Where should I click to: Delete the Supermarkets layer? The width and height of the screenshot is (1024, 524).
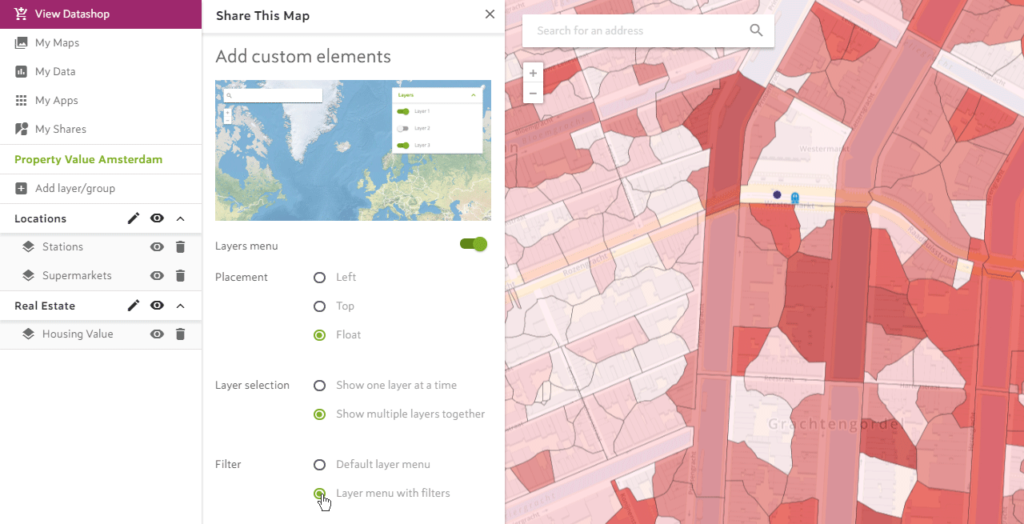pyautogui.click(x=180, y=276)
